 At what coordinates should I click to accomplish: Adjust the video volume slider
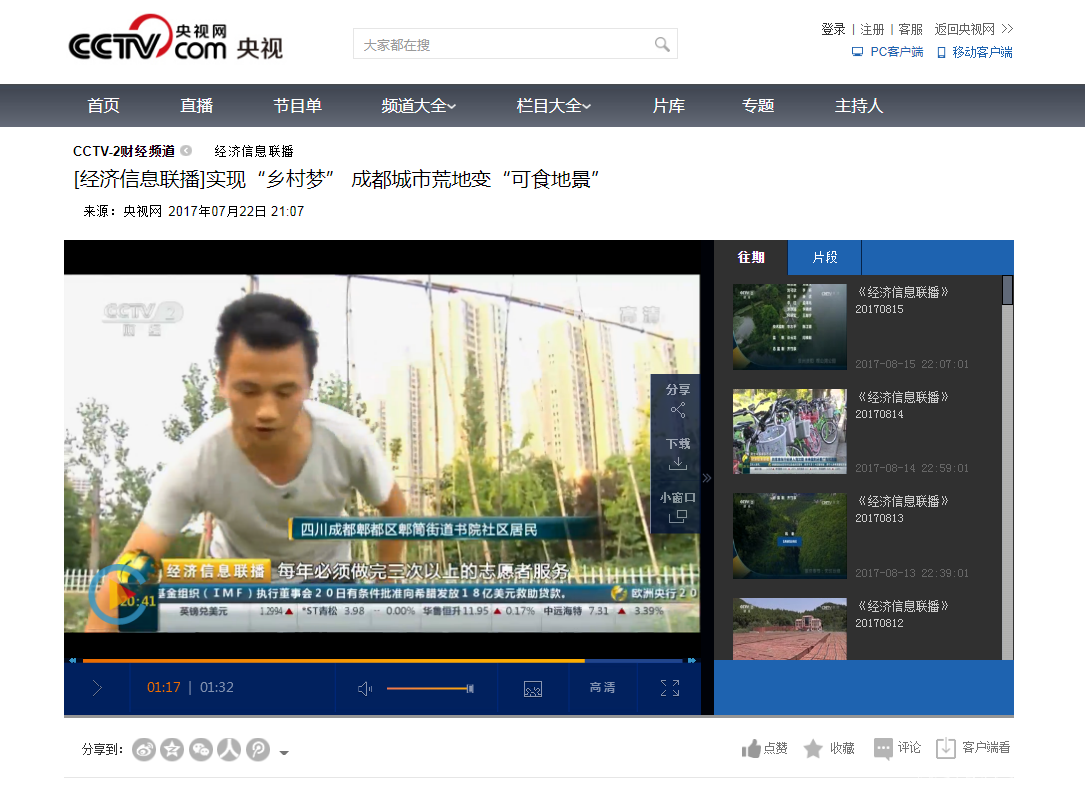(428, 688)
